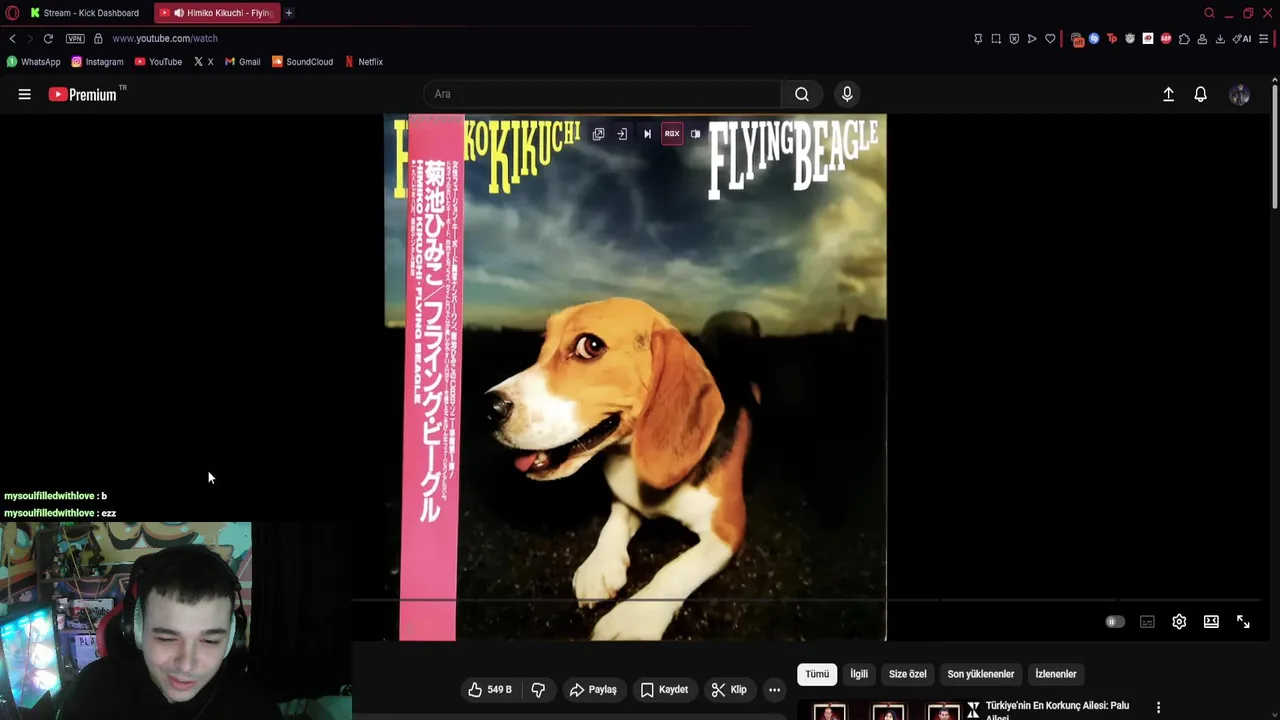Open the red Tp extension icon
This screenshot has width=1280, height=720.
click(1112, 39)
